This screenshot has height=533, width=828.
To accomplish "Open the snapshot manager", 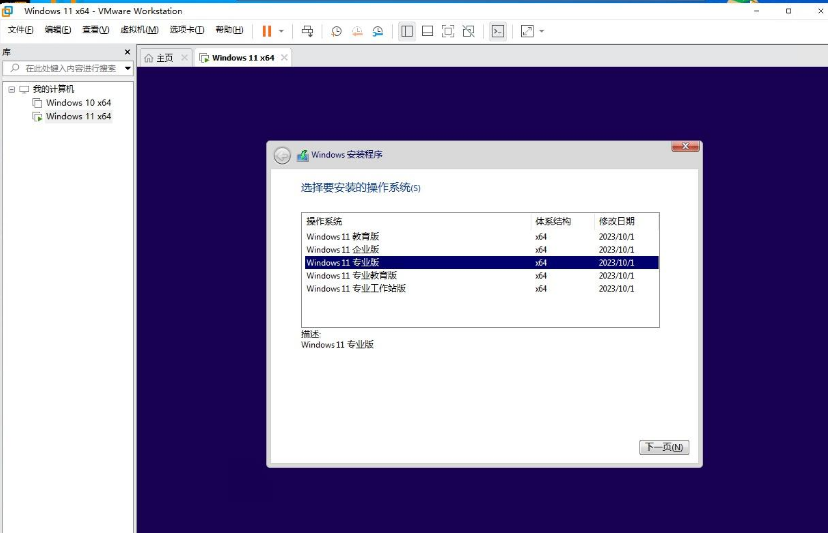I will pyautogui.click(x=378, y=31).
